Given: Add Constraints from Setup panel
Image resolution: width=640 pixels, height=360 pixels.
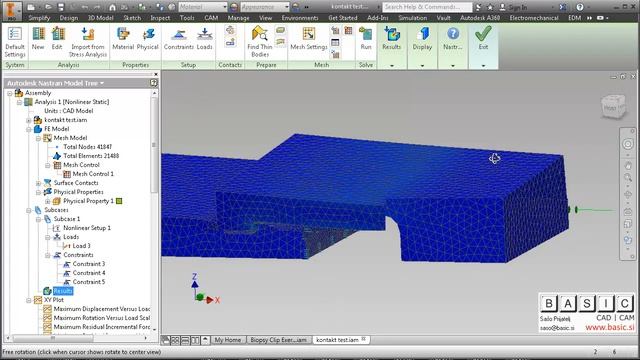Looking at the screenshot, I should point(178,39).
